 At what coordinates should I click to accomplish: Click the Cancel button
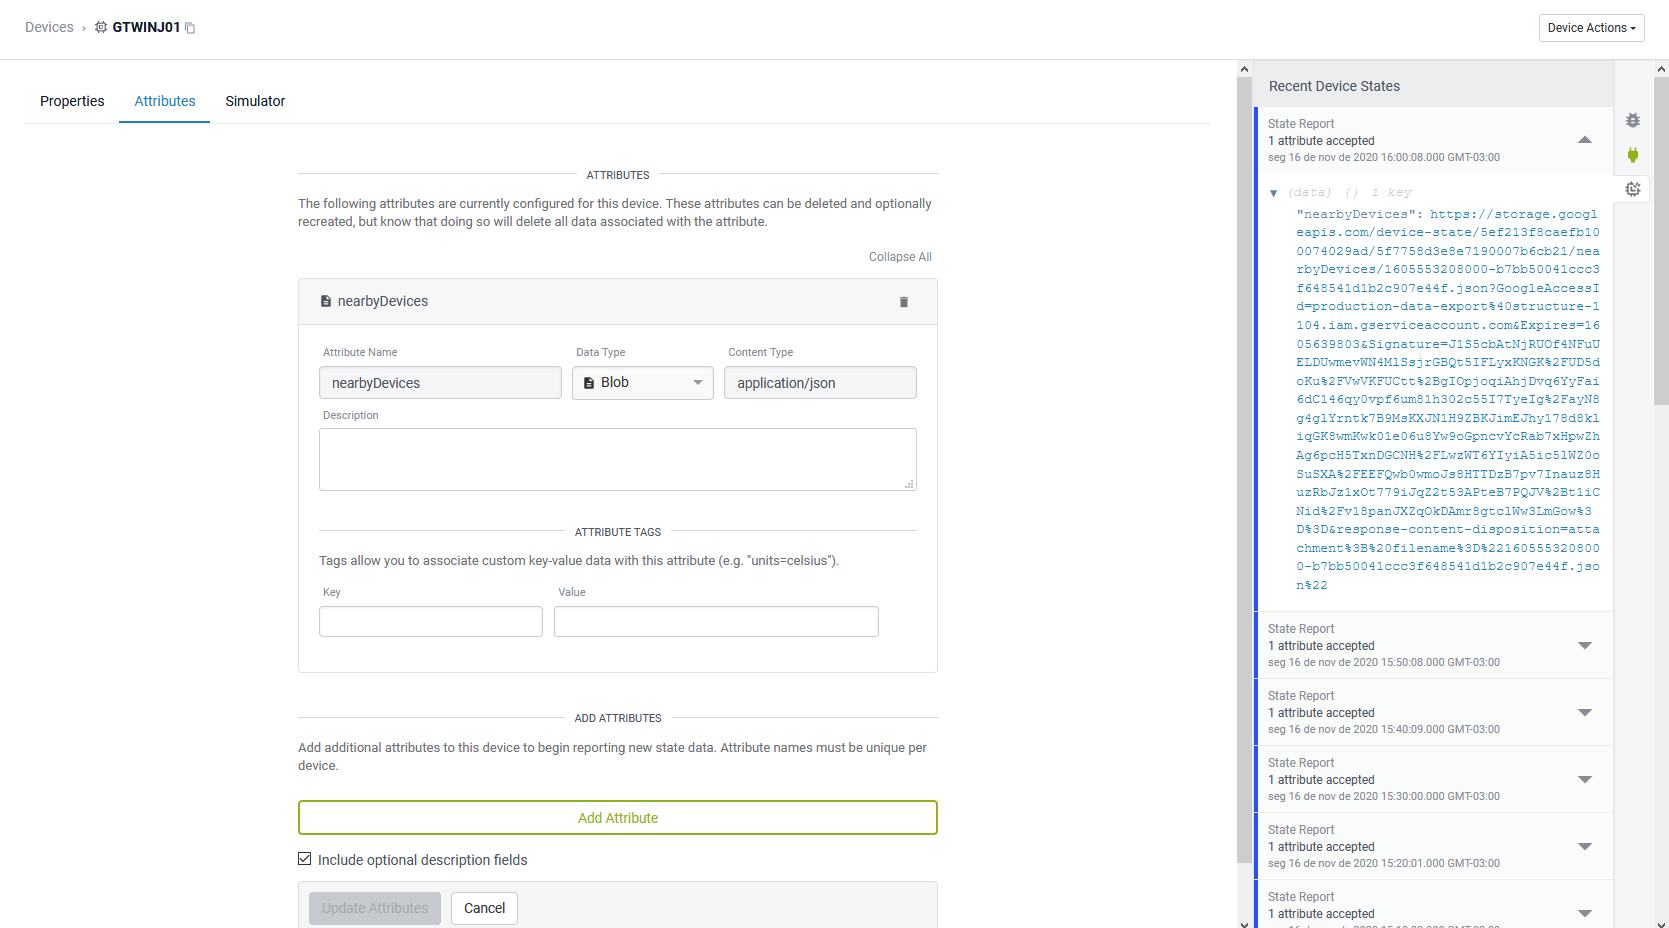click(x=485, y=908)
